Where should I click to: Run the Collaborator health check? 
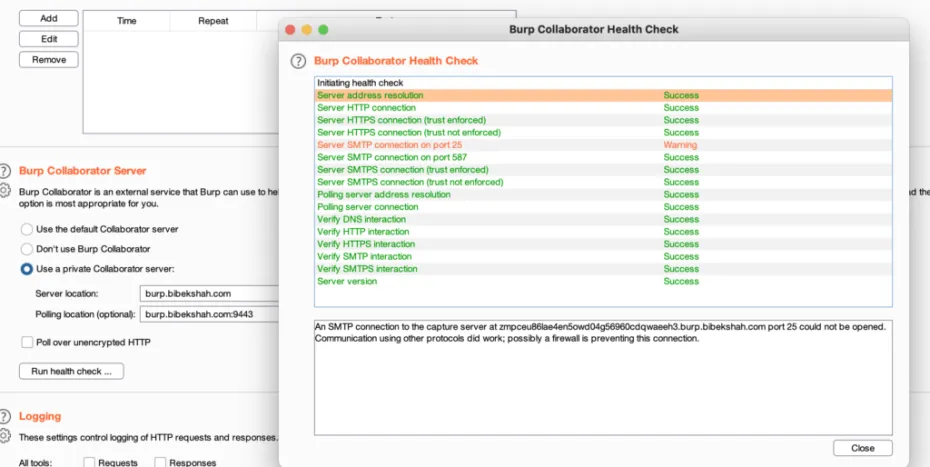pyautogui.click(x=71, y=371)
